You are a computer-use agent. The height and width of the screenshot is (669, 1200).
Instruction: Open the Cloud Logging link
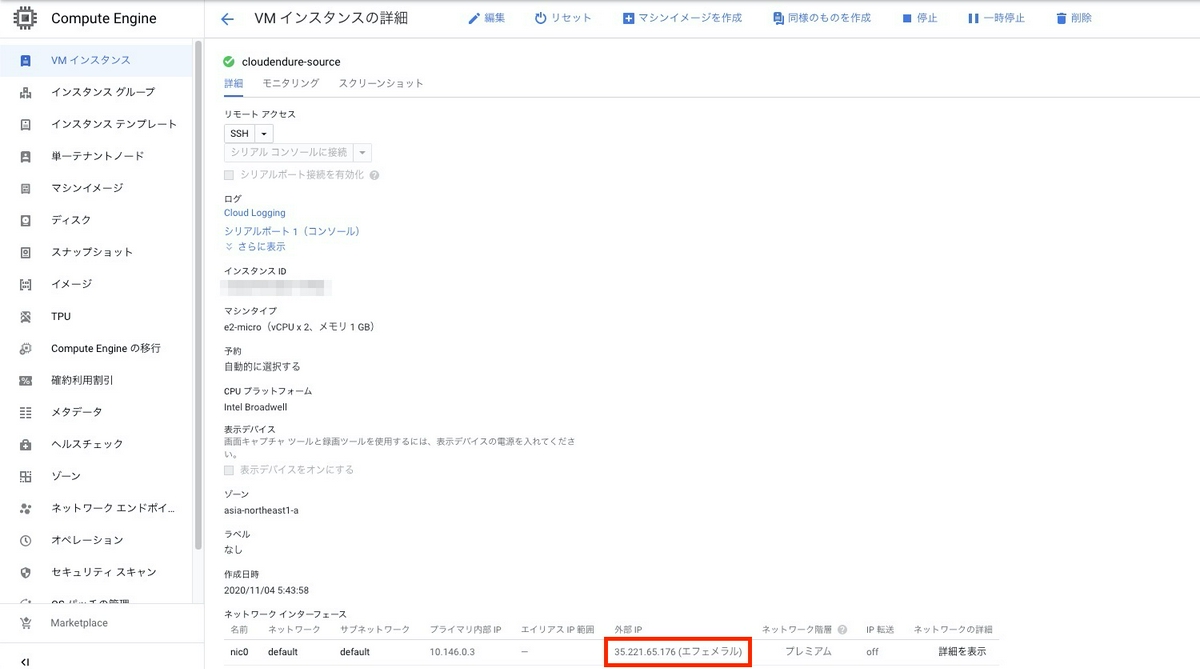(255, 213)
